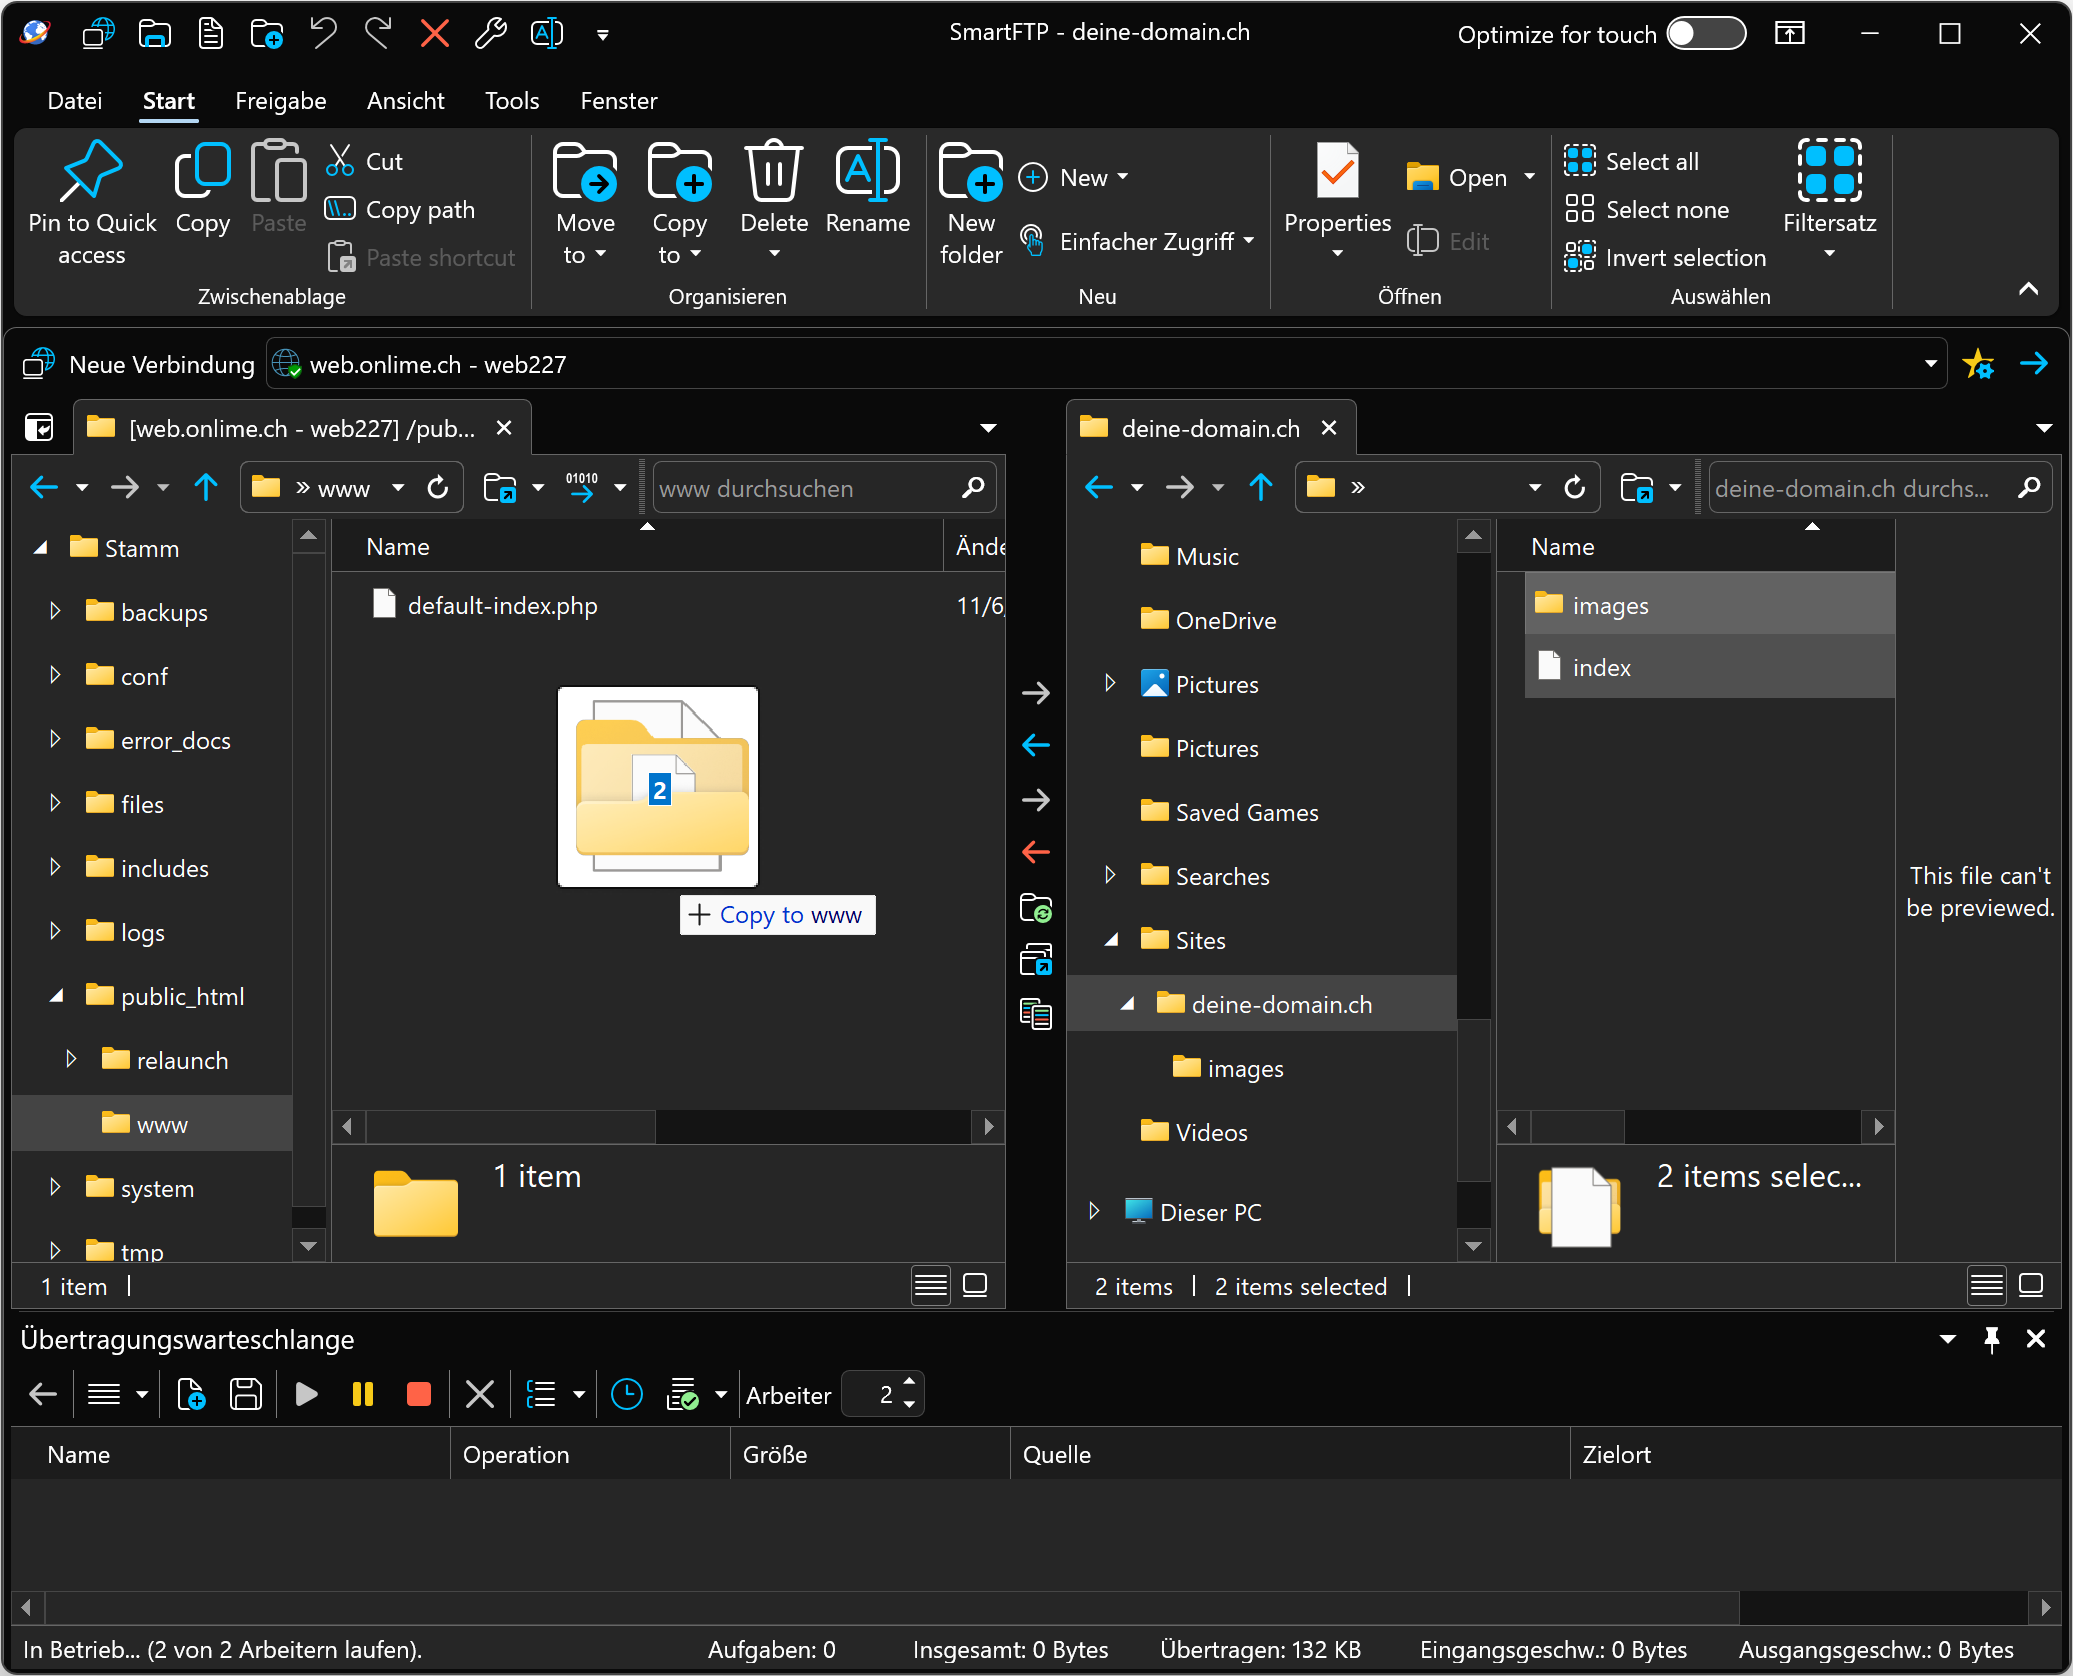The image size is (2073, 1676).
Task: Switch right pane to large icons view
Action: (x=2031, y=1285)
